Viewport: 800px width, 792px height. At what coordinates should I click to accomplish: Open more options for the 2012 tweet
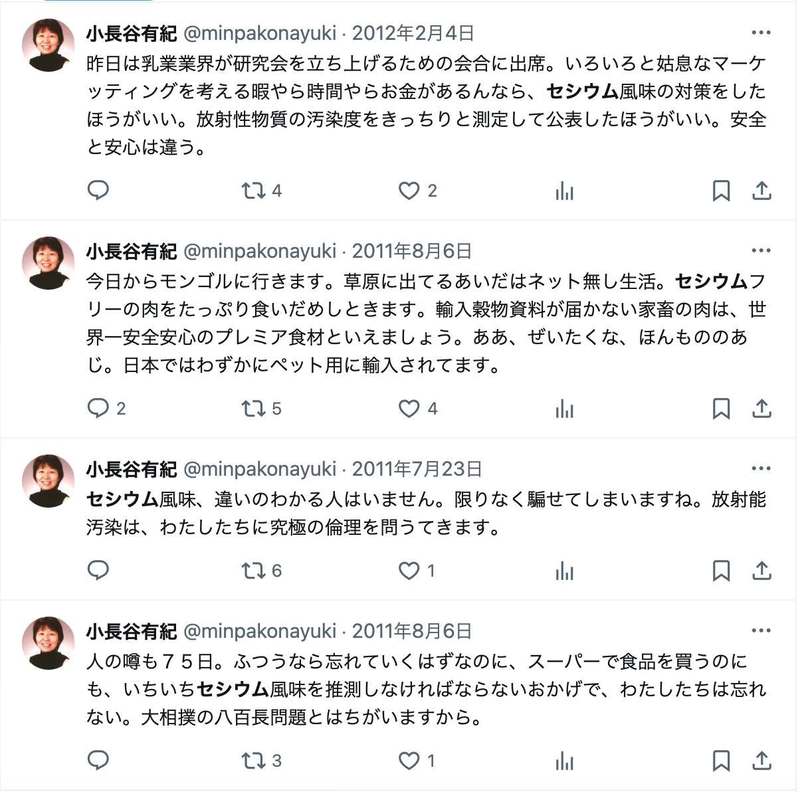point(761,33)
